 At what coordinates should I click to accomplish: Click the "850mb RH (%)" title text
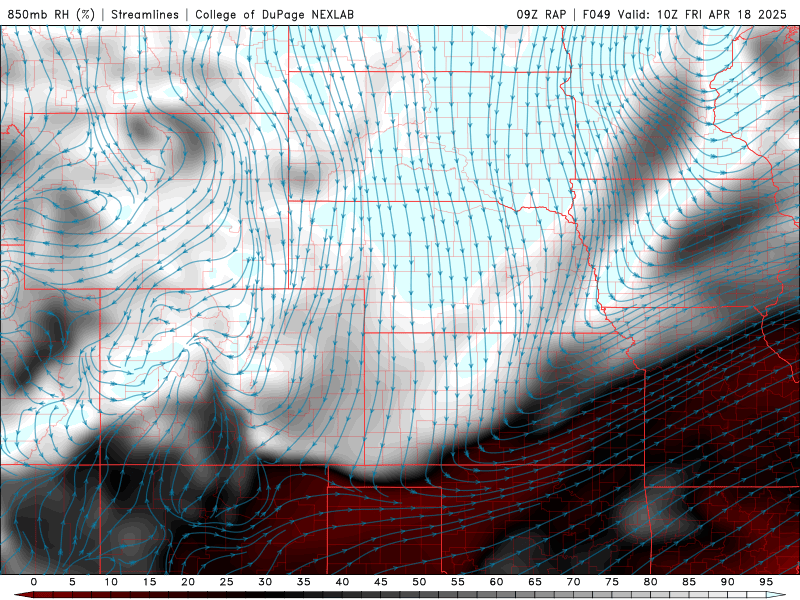pos(51,14)
